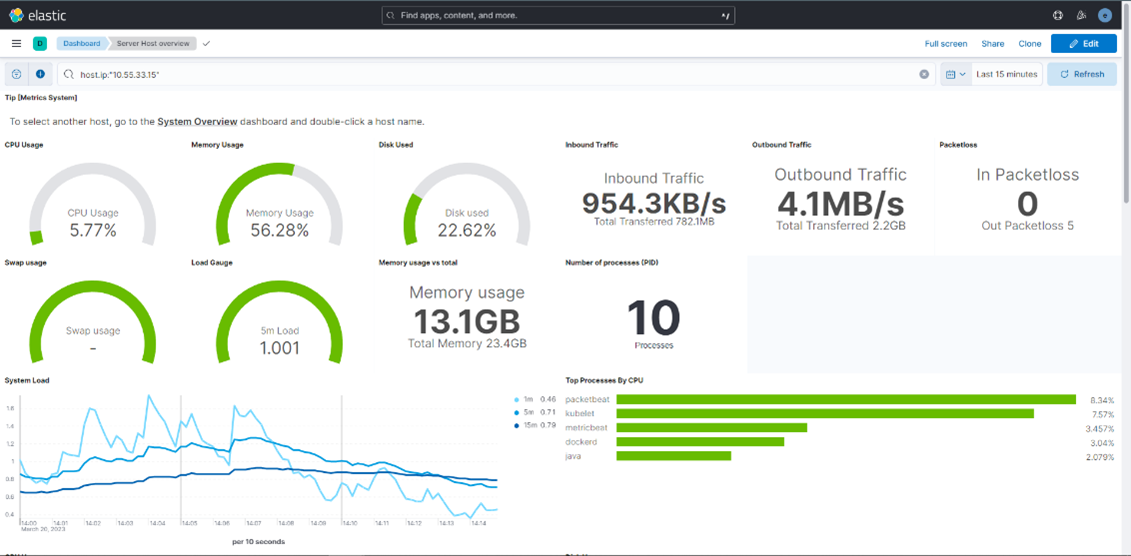Expand the Last 15 minutes time range
This screenshot has width=1131, height=556.
pos(1006,74)
